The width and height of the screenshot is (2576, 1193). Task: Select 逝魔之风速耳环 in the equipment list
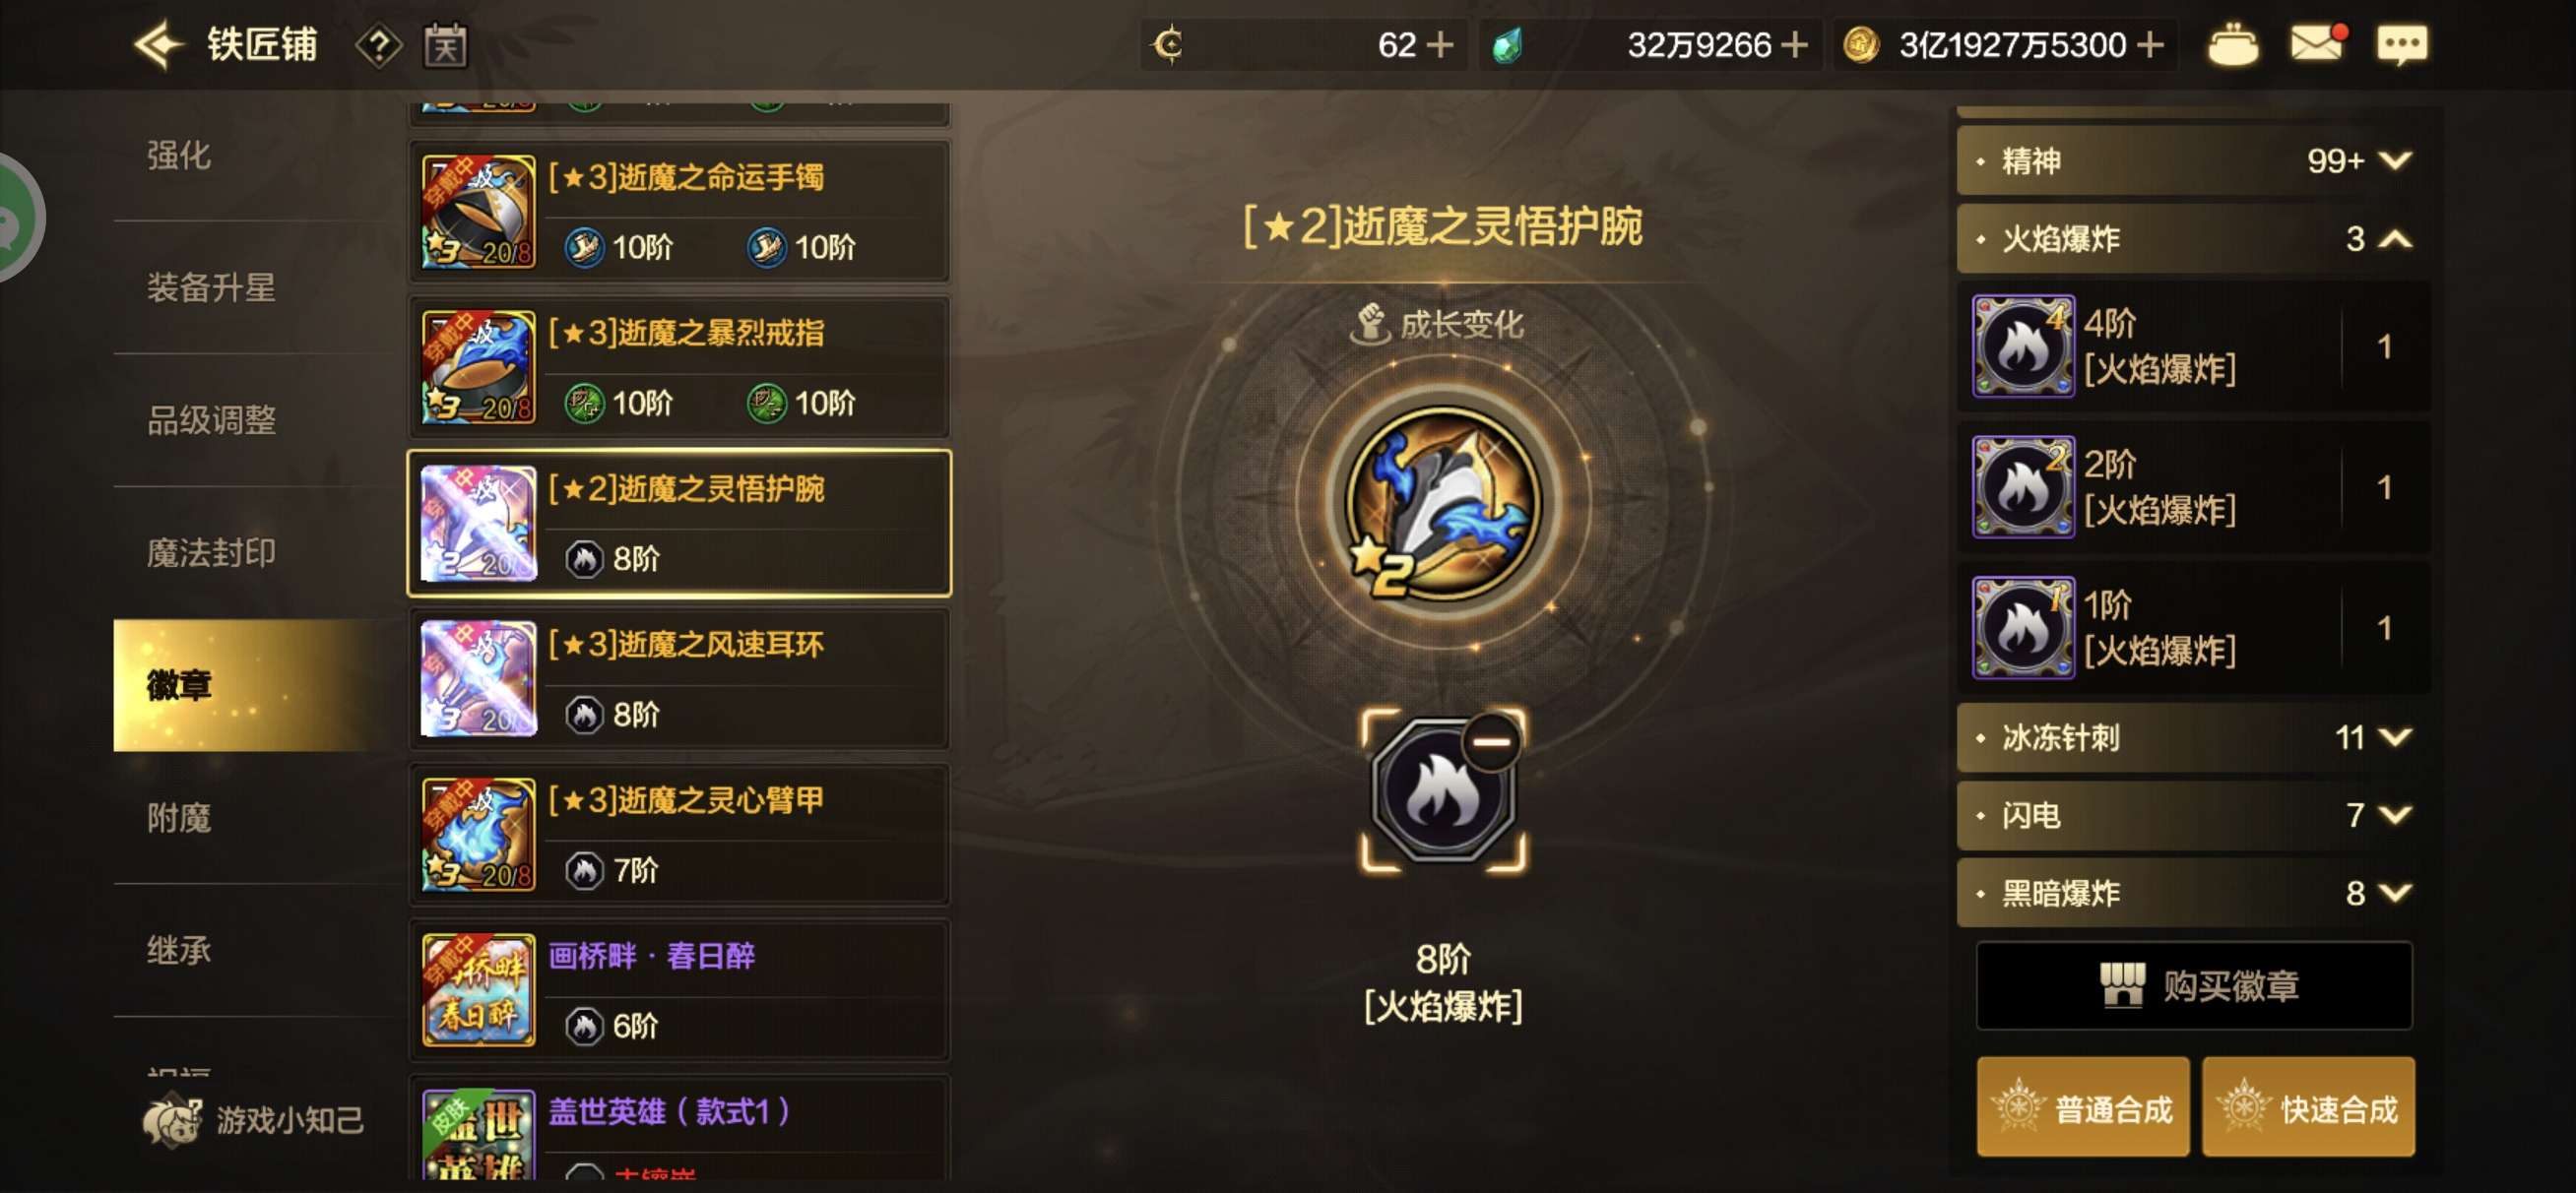(x=679, y=679)
